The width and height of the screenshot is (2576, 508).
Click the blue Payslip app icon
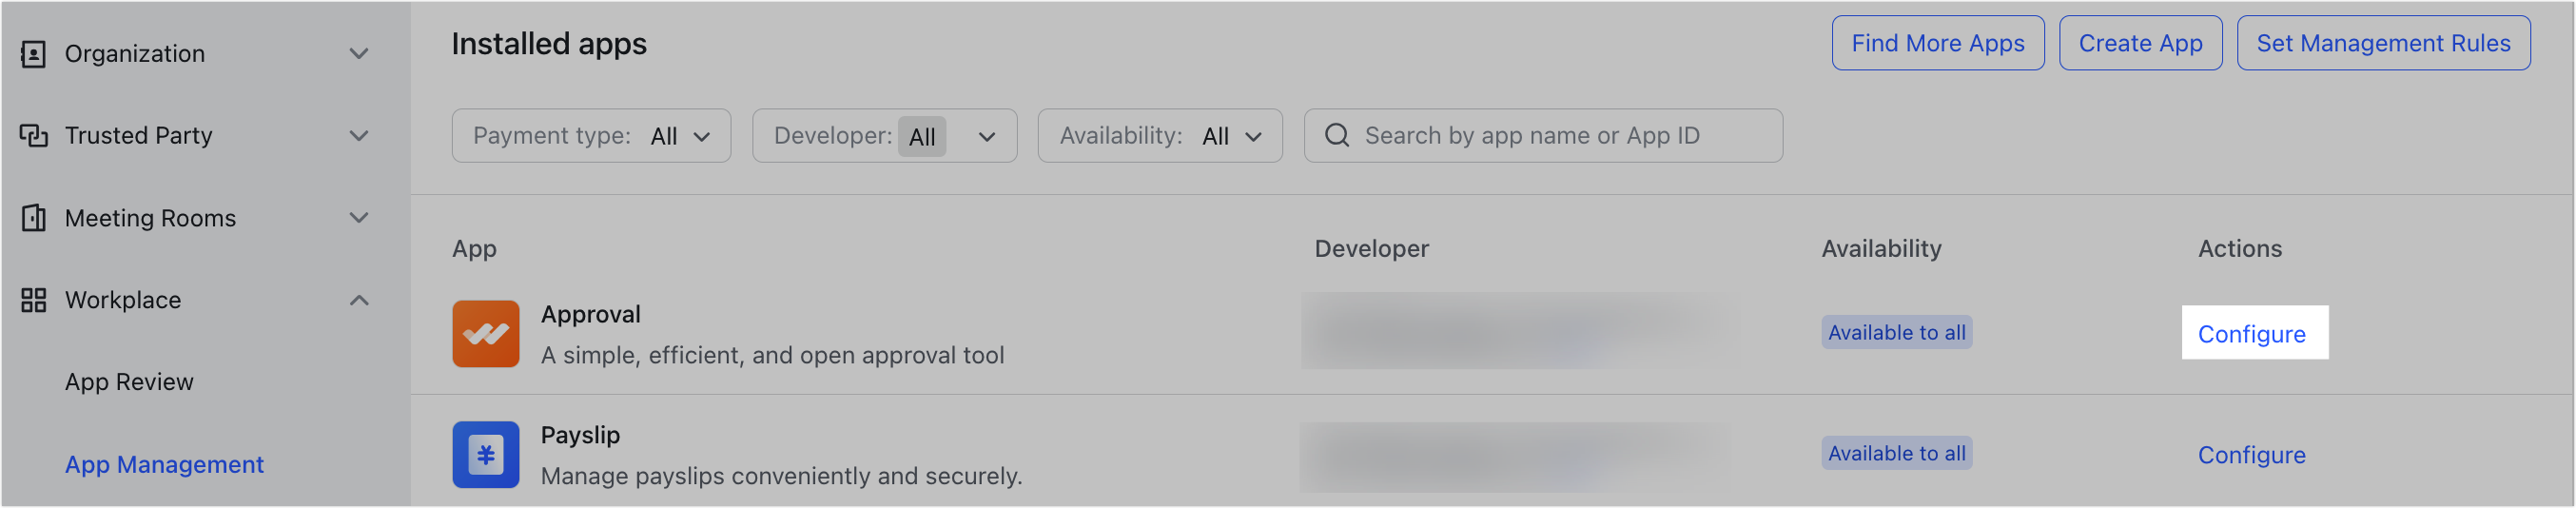pyautogui.click(x=485, y=455)
